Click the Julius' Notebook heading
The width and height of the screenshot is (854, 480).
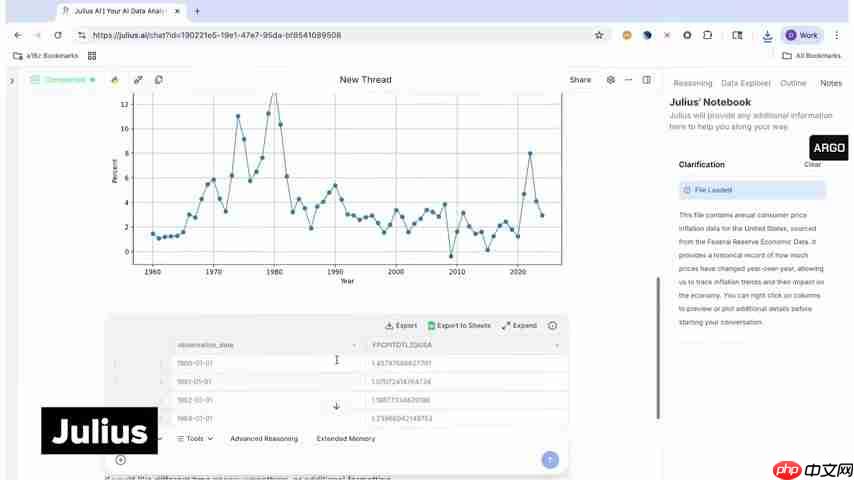click(710, 102)
